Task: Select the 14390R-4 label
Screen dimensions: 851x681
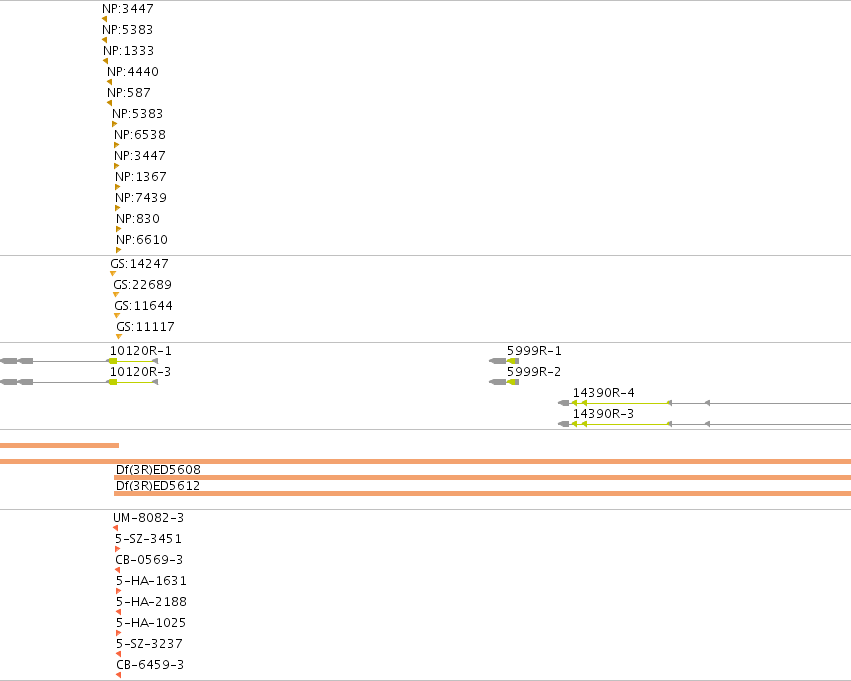Action: [604, 393]
